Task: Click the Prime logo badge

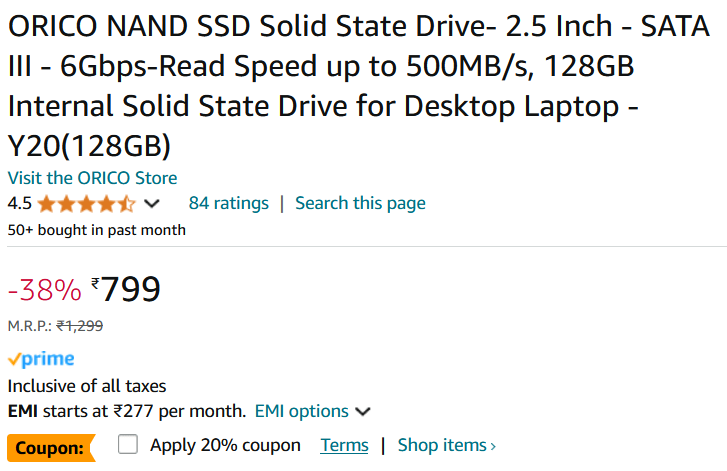Action: pyautogui.click(x=41, y=359)
